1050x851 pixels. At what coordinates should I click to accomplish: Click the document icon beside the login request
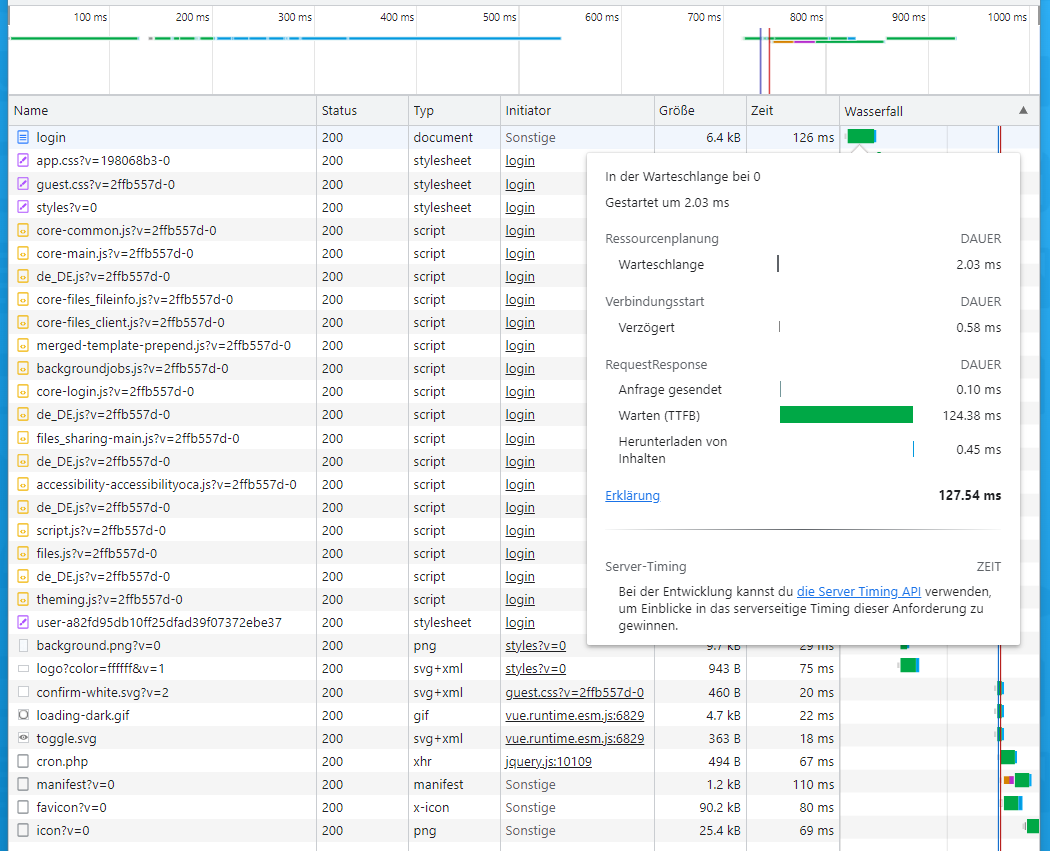coord(23,137)
